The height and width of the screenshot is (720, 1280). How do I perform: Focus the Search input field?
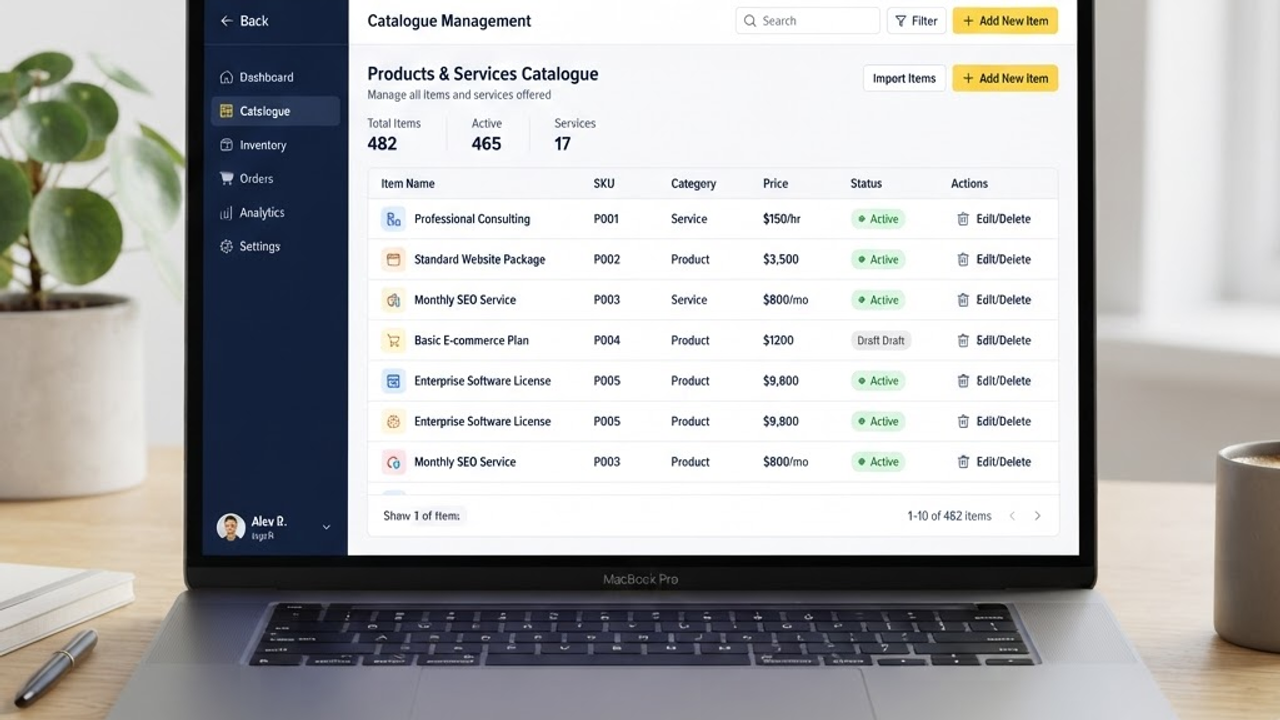(x=808, y=21)
